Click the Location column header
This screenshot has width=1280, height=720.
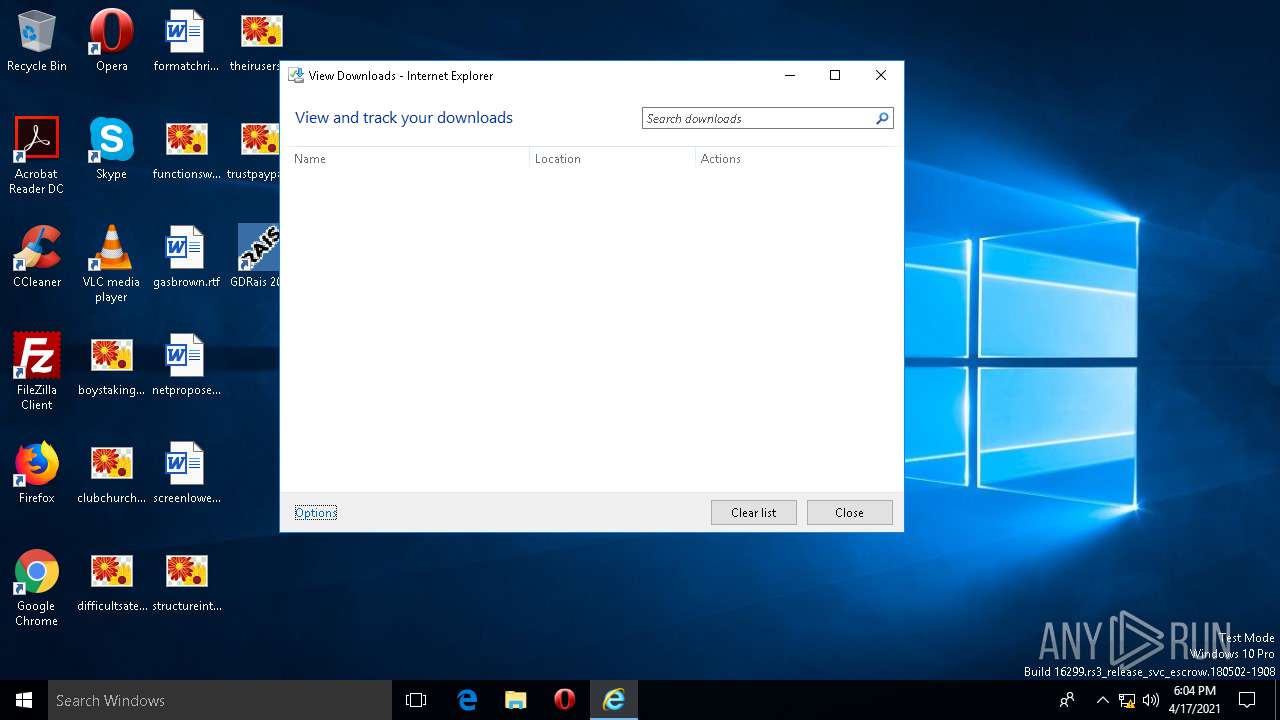(612, 158)
